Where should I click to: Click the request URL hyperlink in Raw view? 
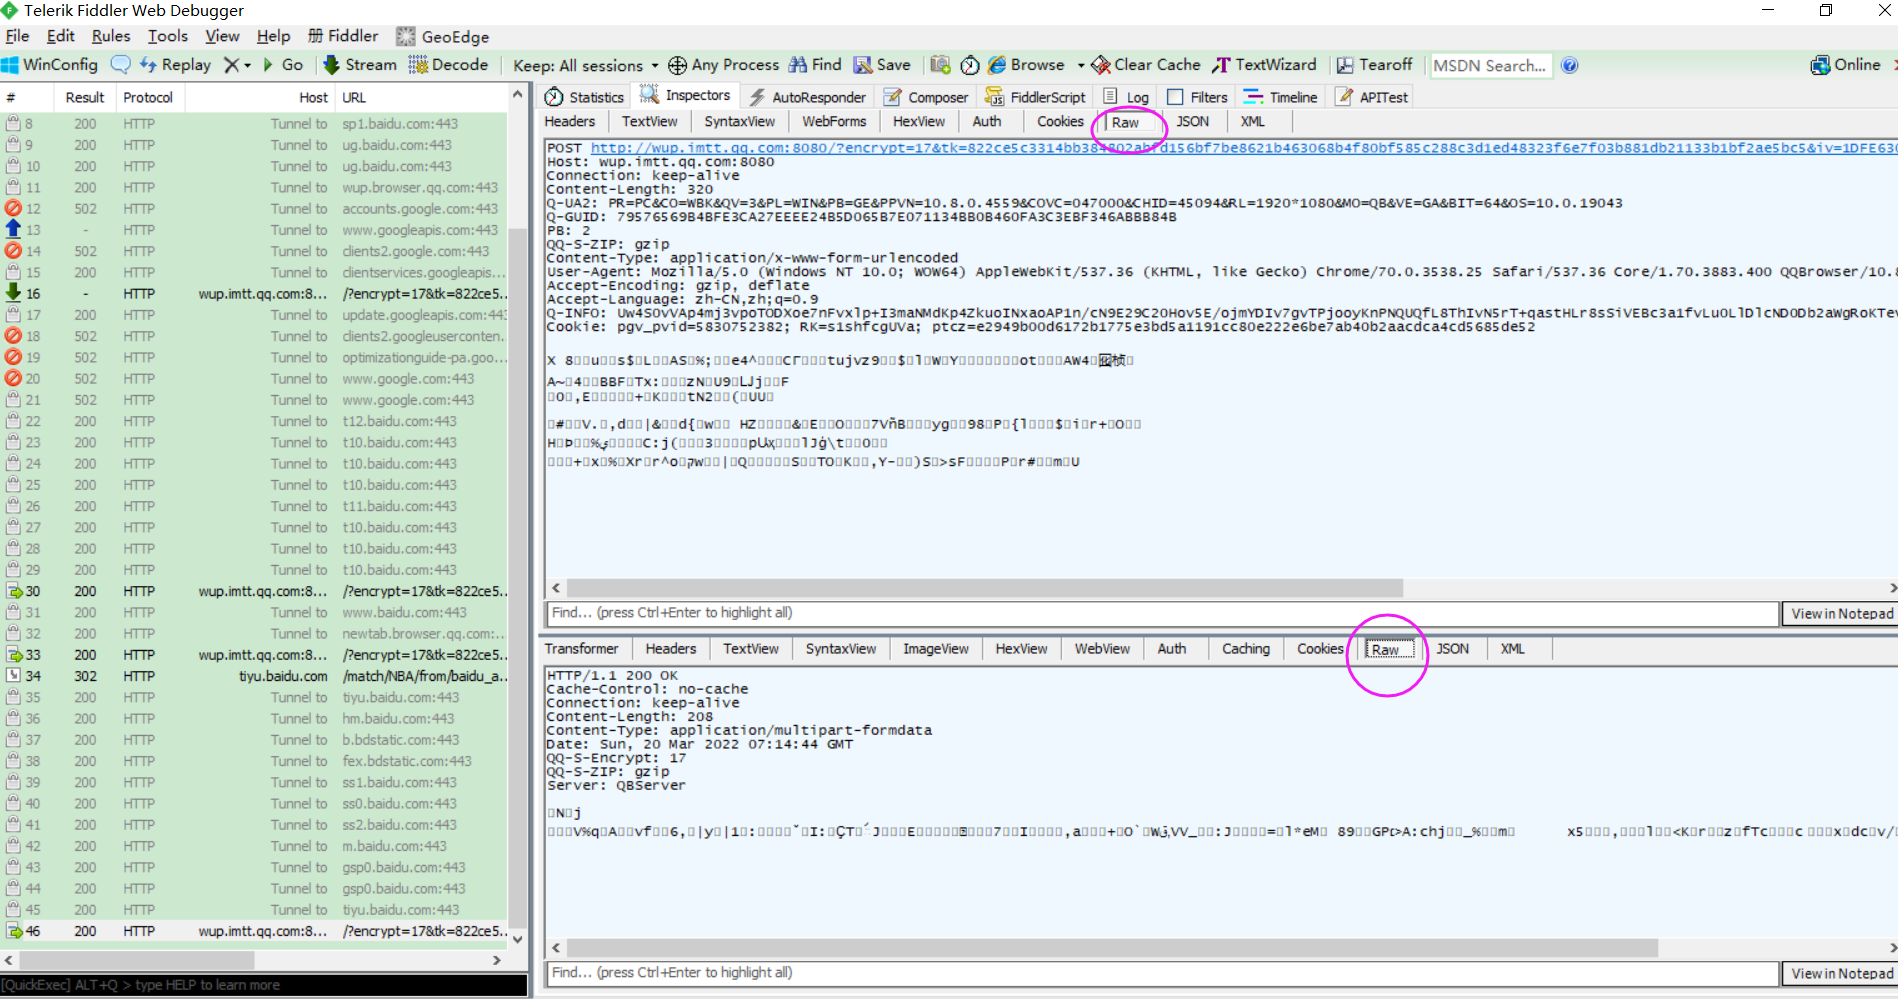click(x=1243, y=147)
